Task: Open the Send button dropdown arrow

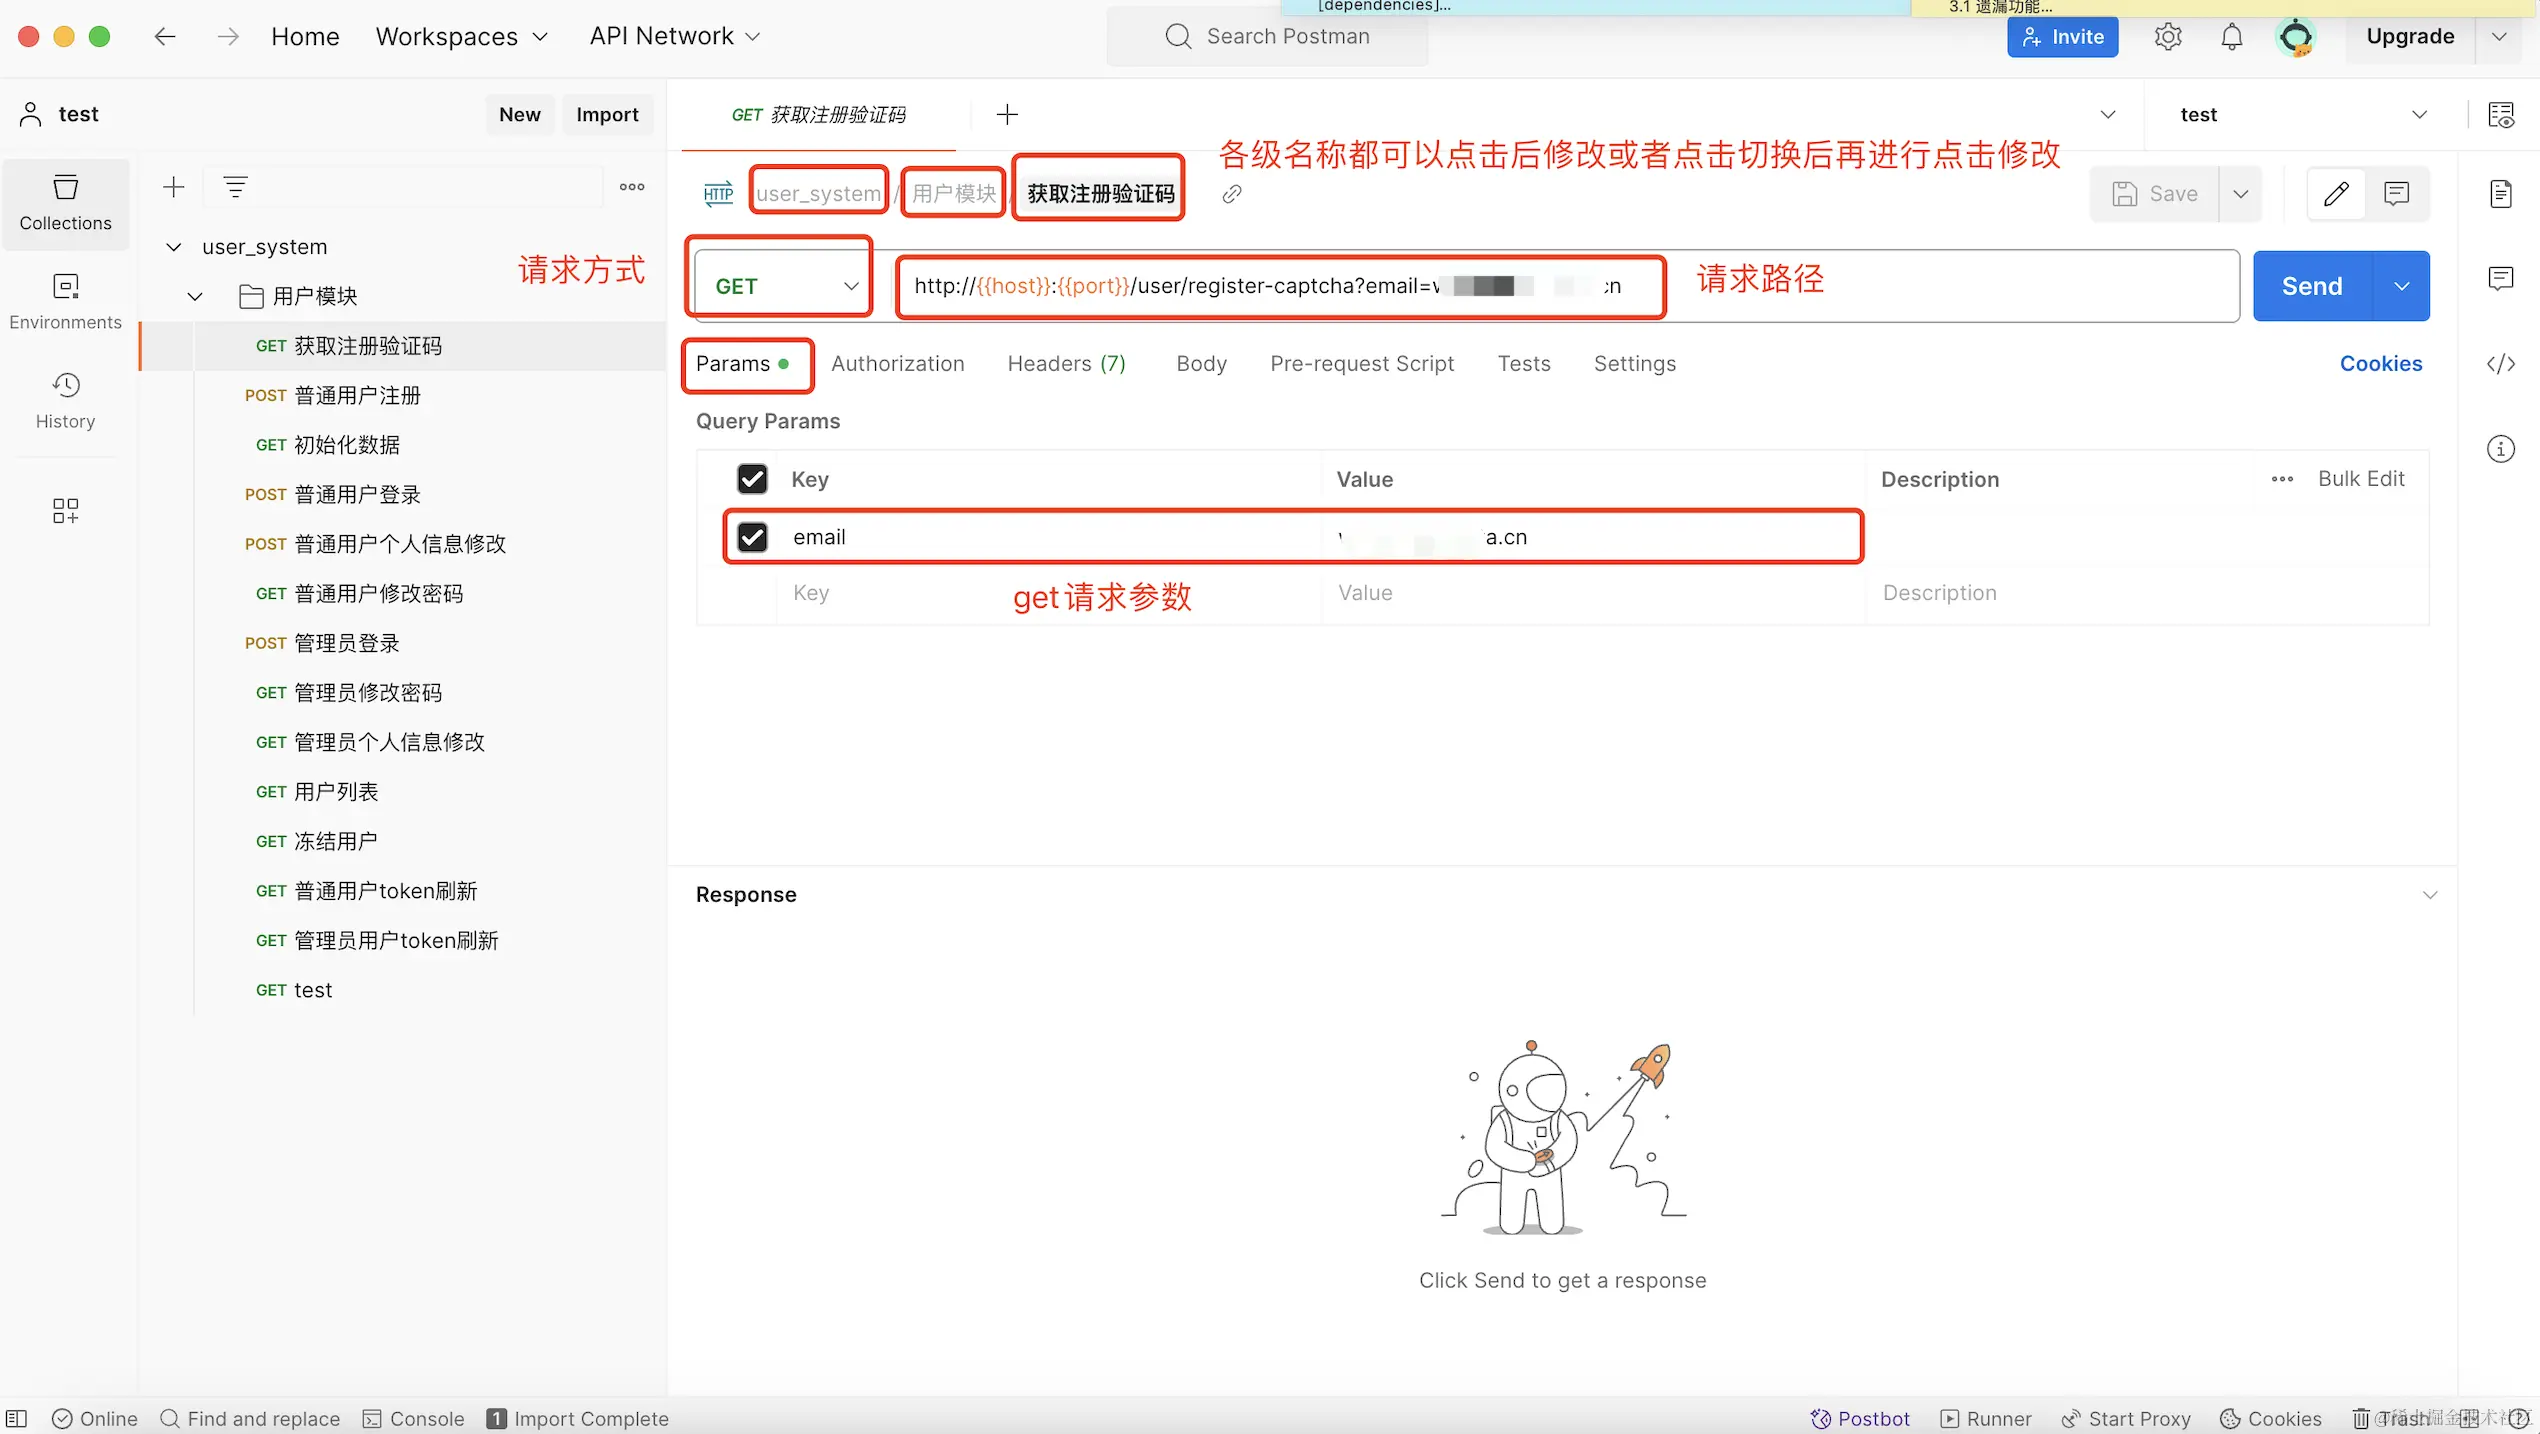Action: 2402,285
